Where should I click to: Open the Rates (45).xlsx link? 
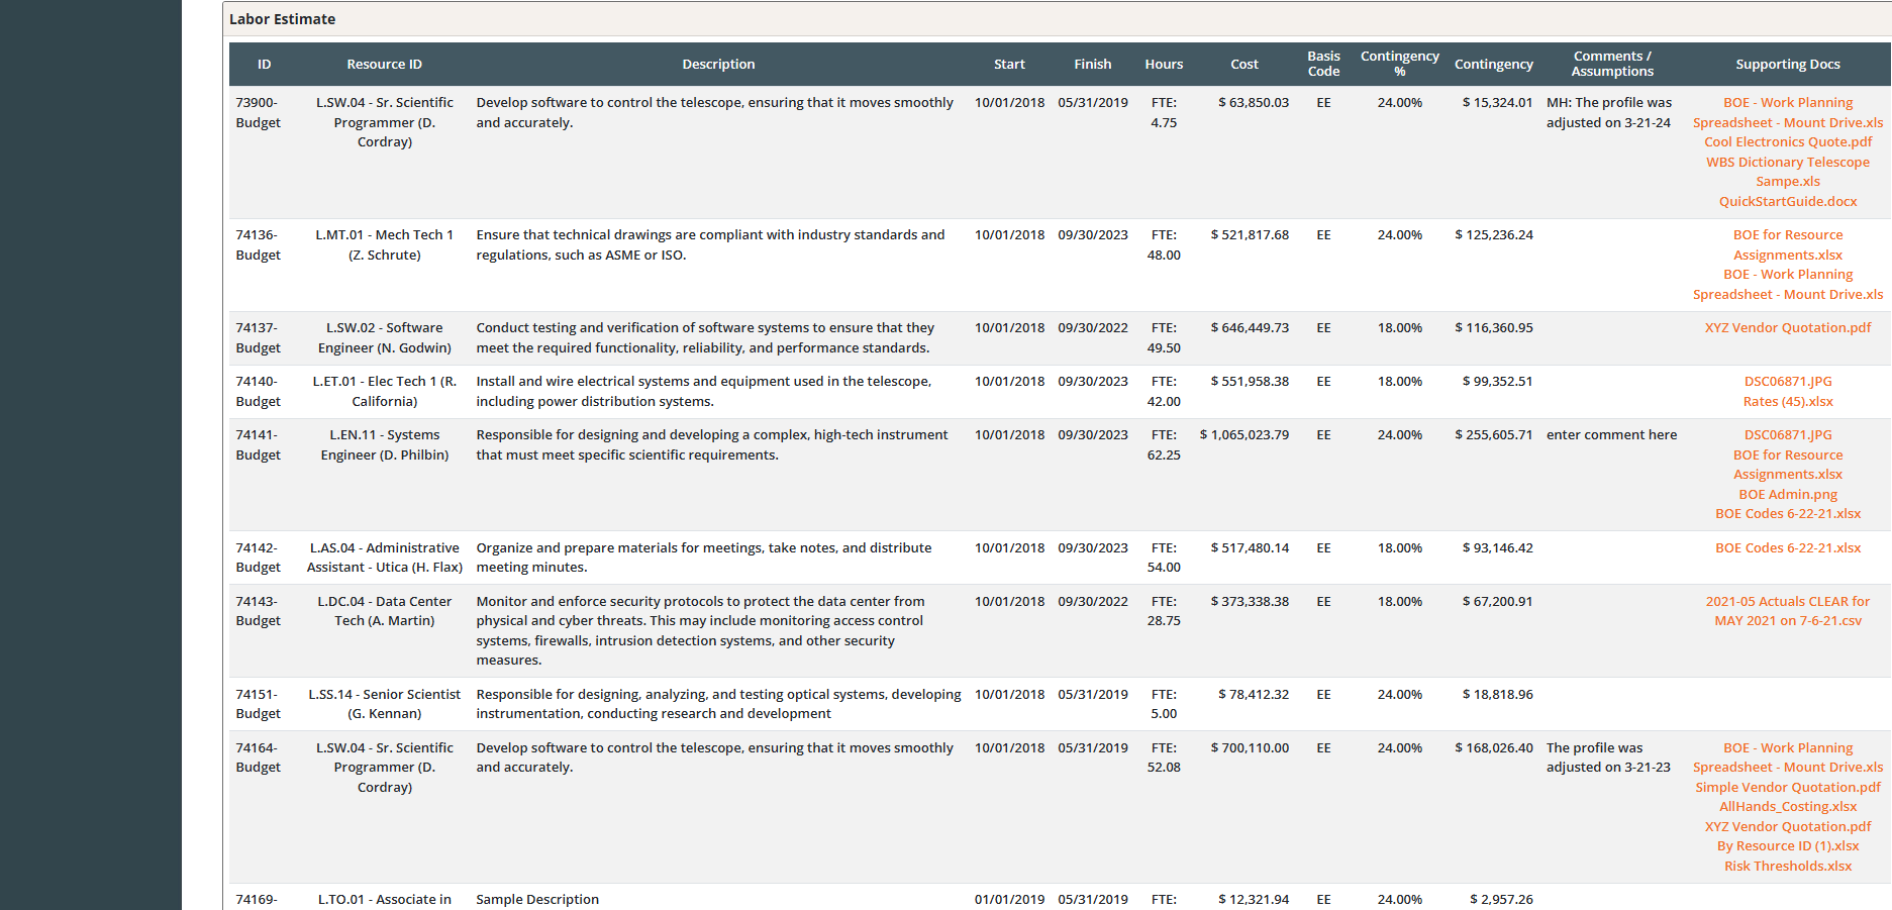[x=1787, y=401]
